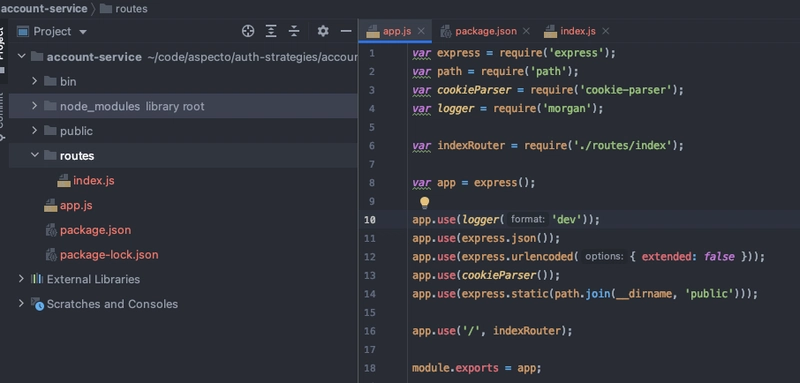Collapse the routes folder
This screenshot has width=800, height=383.
(x=35, y=155)
